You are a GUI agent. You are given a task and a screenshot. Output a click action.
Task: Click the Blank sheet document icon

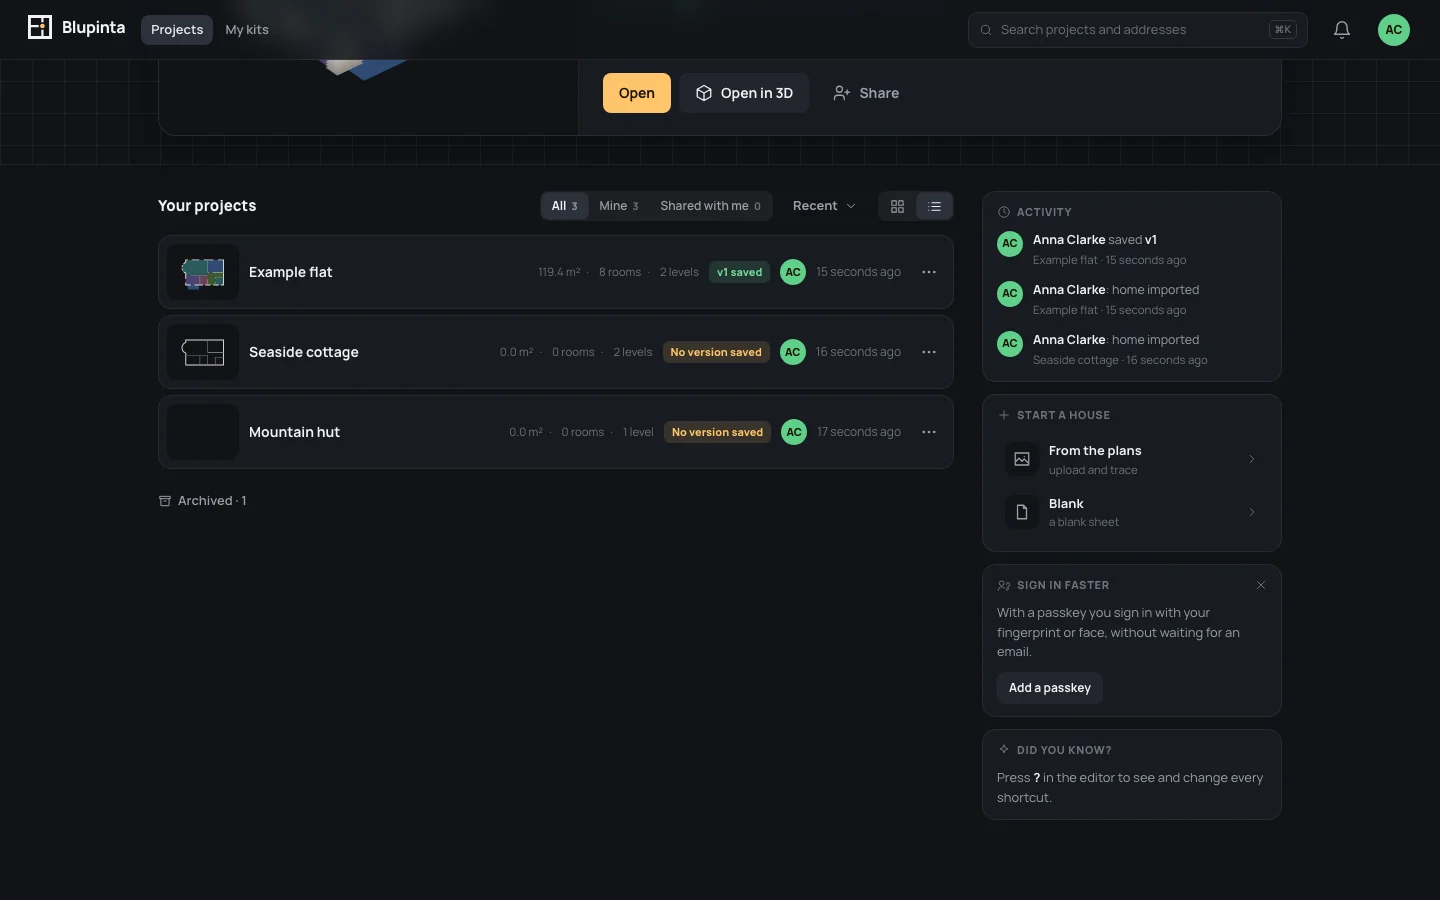[x=1022, y=512]
